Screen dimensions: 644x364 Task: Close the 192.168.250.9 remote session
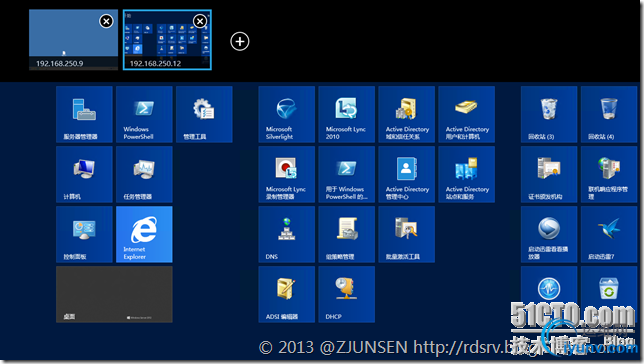pyautogui.click(x=106, y=21)
